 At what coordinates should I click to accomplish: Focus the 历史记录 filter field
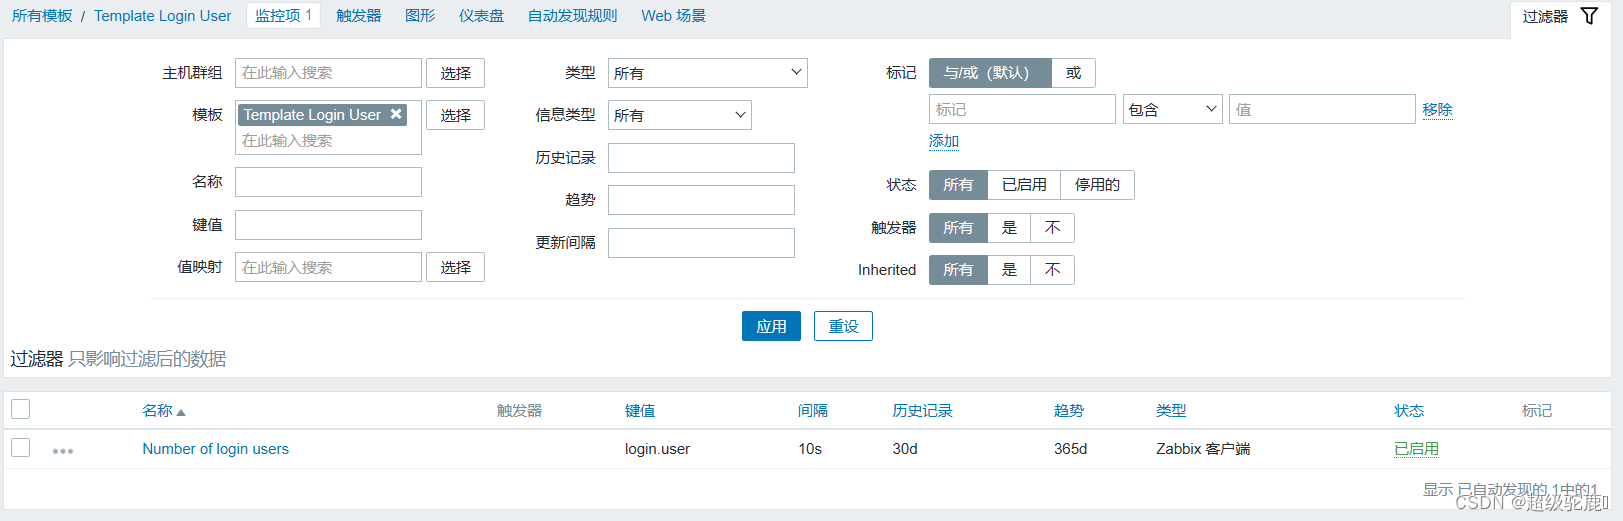point(701,158)
